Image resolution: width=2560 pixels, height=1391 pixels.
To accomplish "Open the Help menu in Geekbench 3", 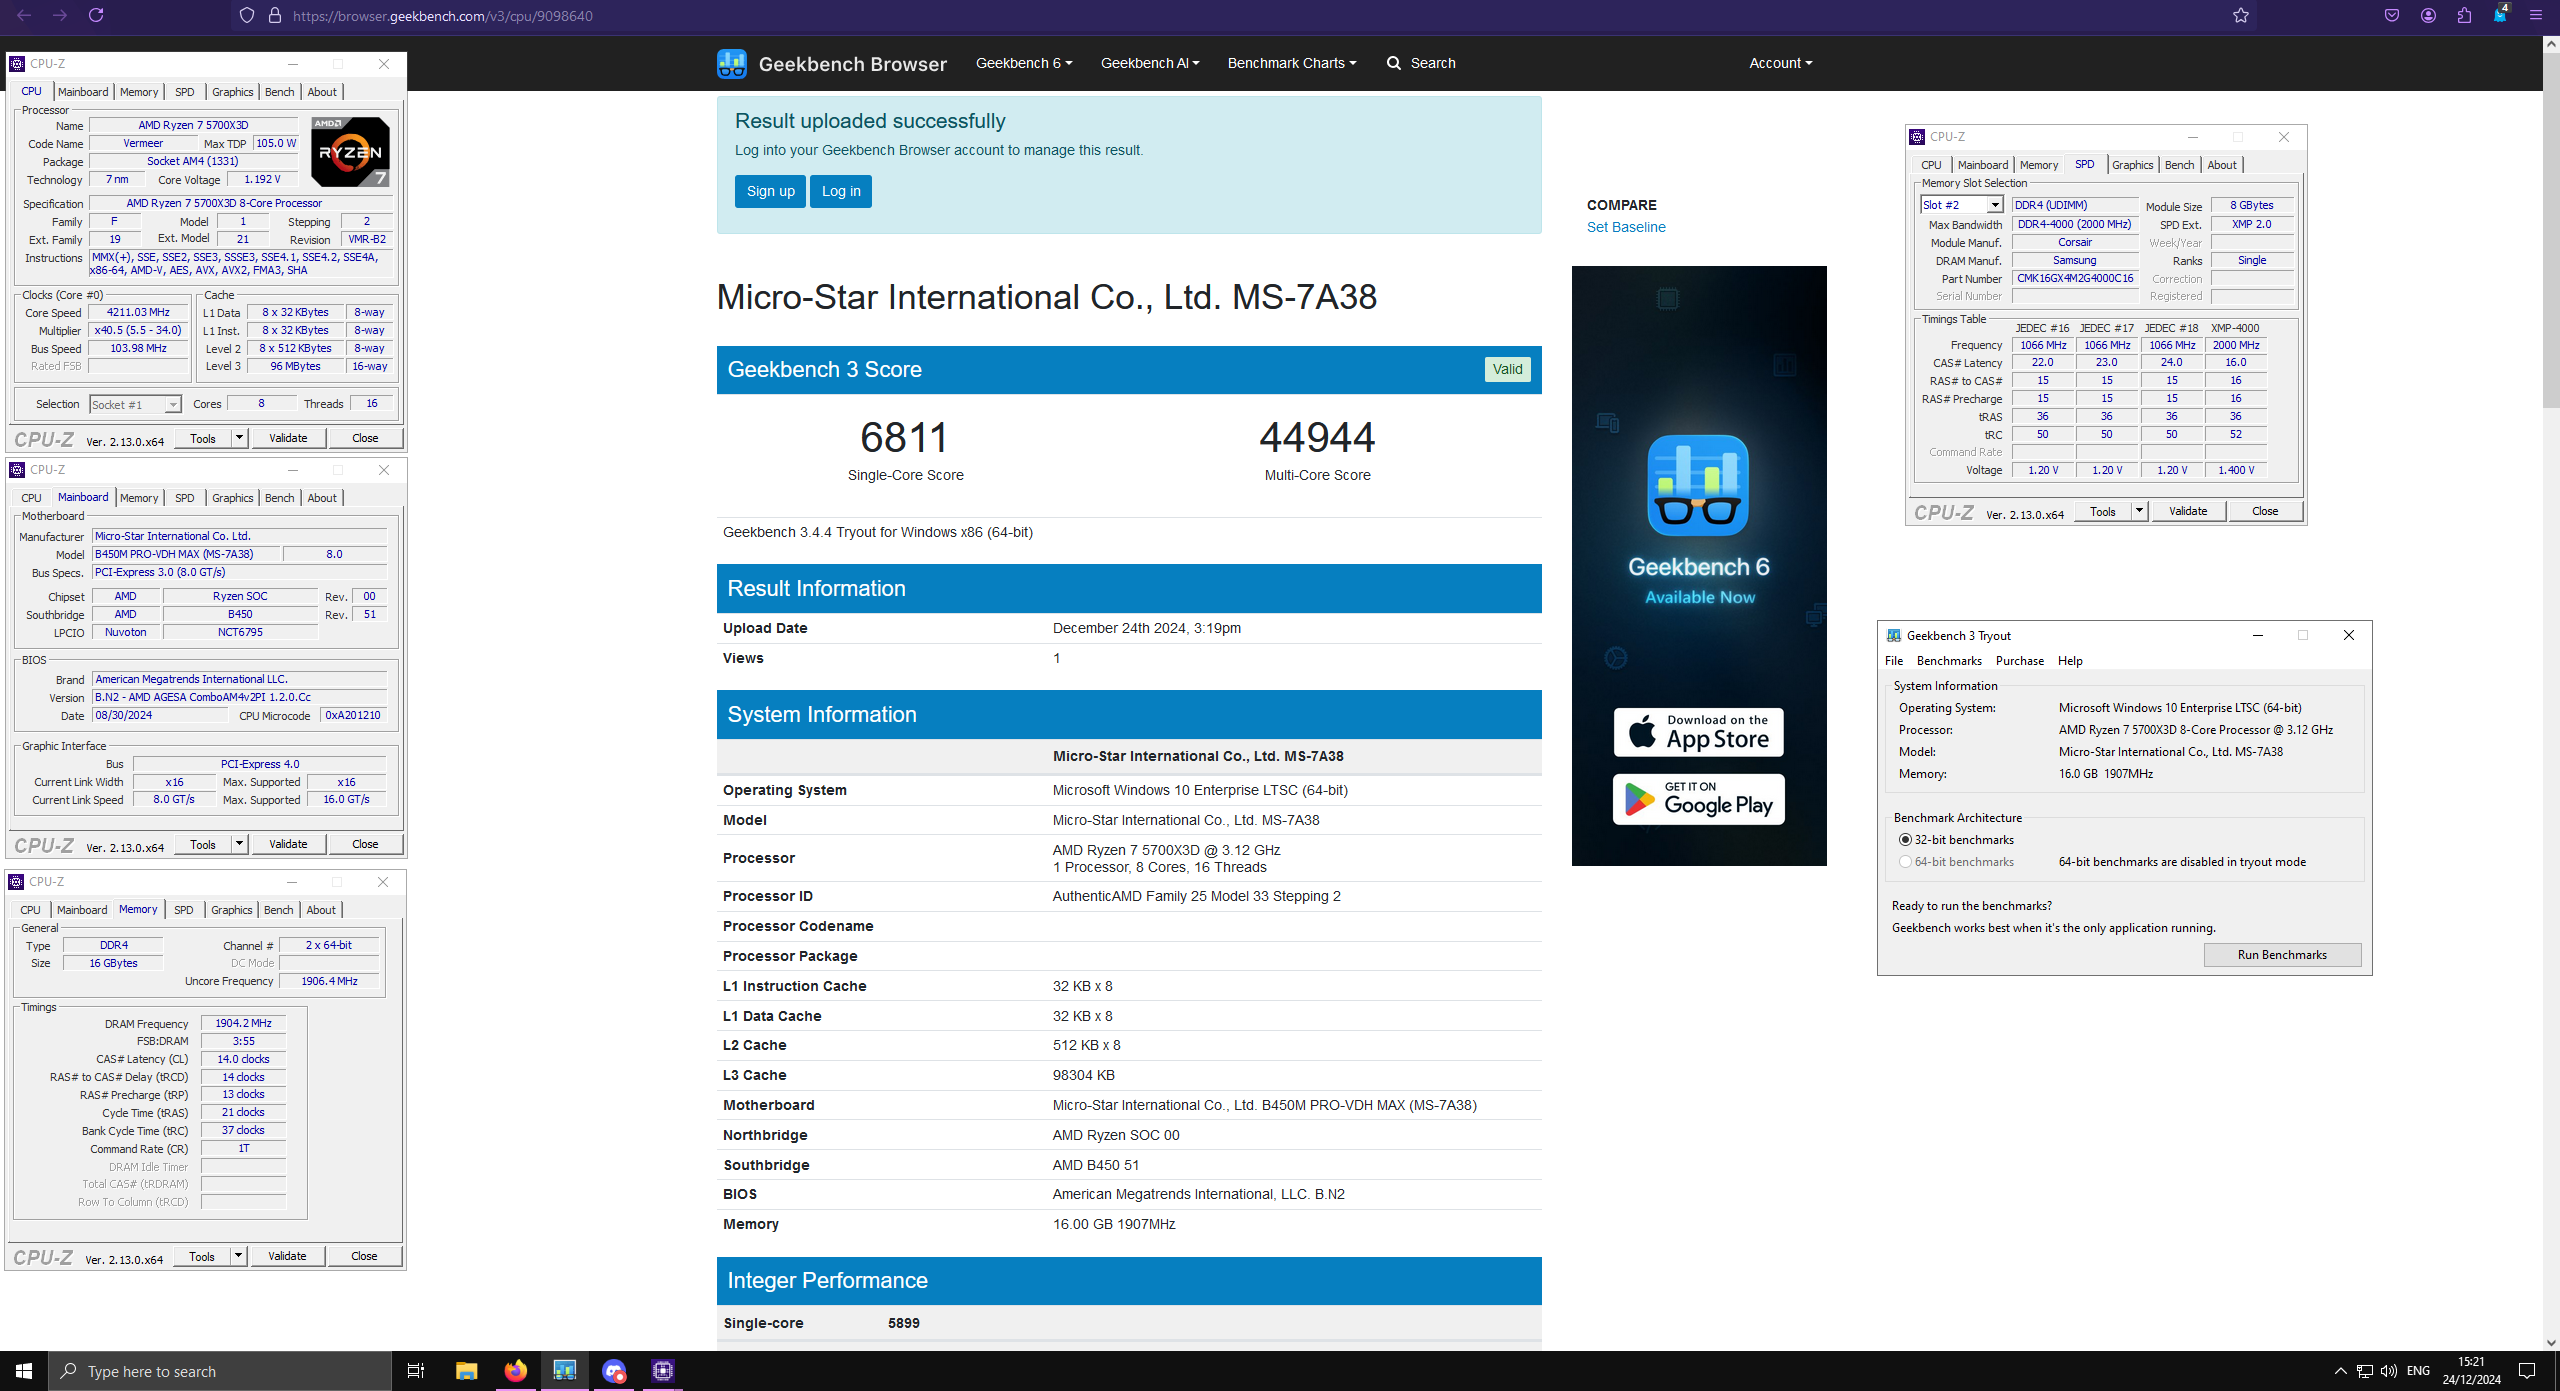I will pyautogui.click(x=2070, y=661).
